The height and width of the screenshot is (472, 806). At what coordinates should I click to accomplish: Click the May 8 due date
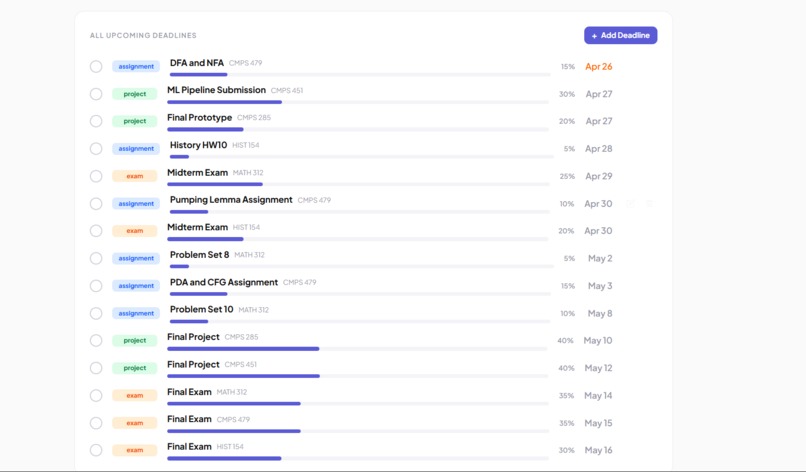[x=600, y=313]
